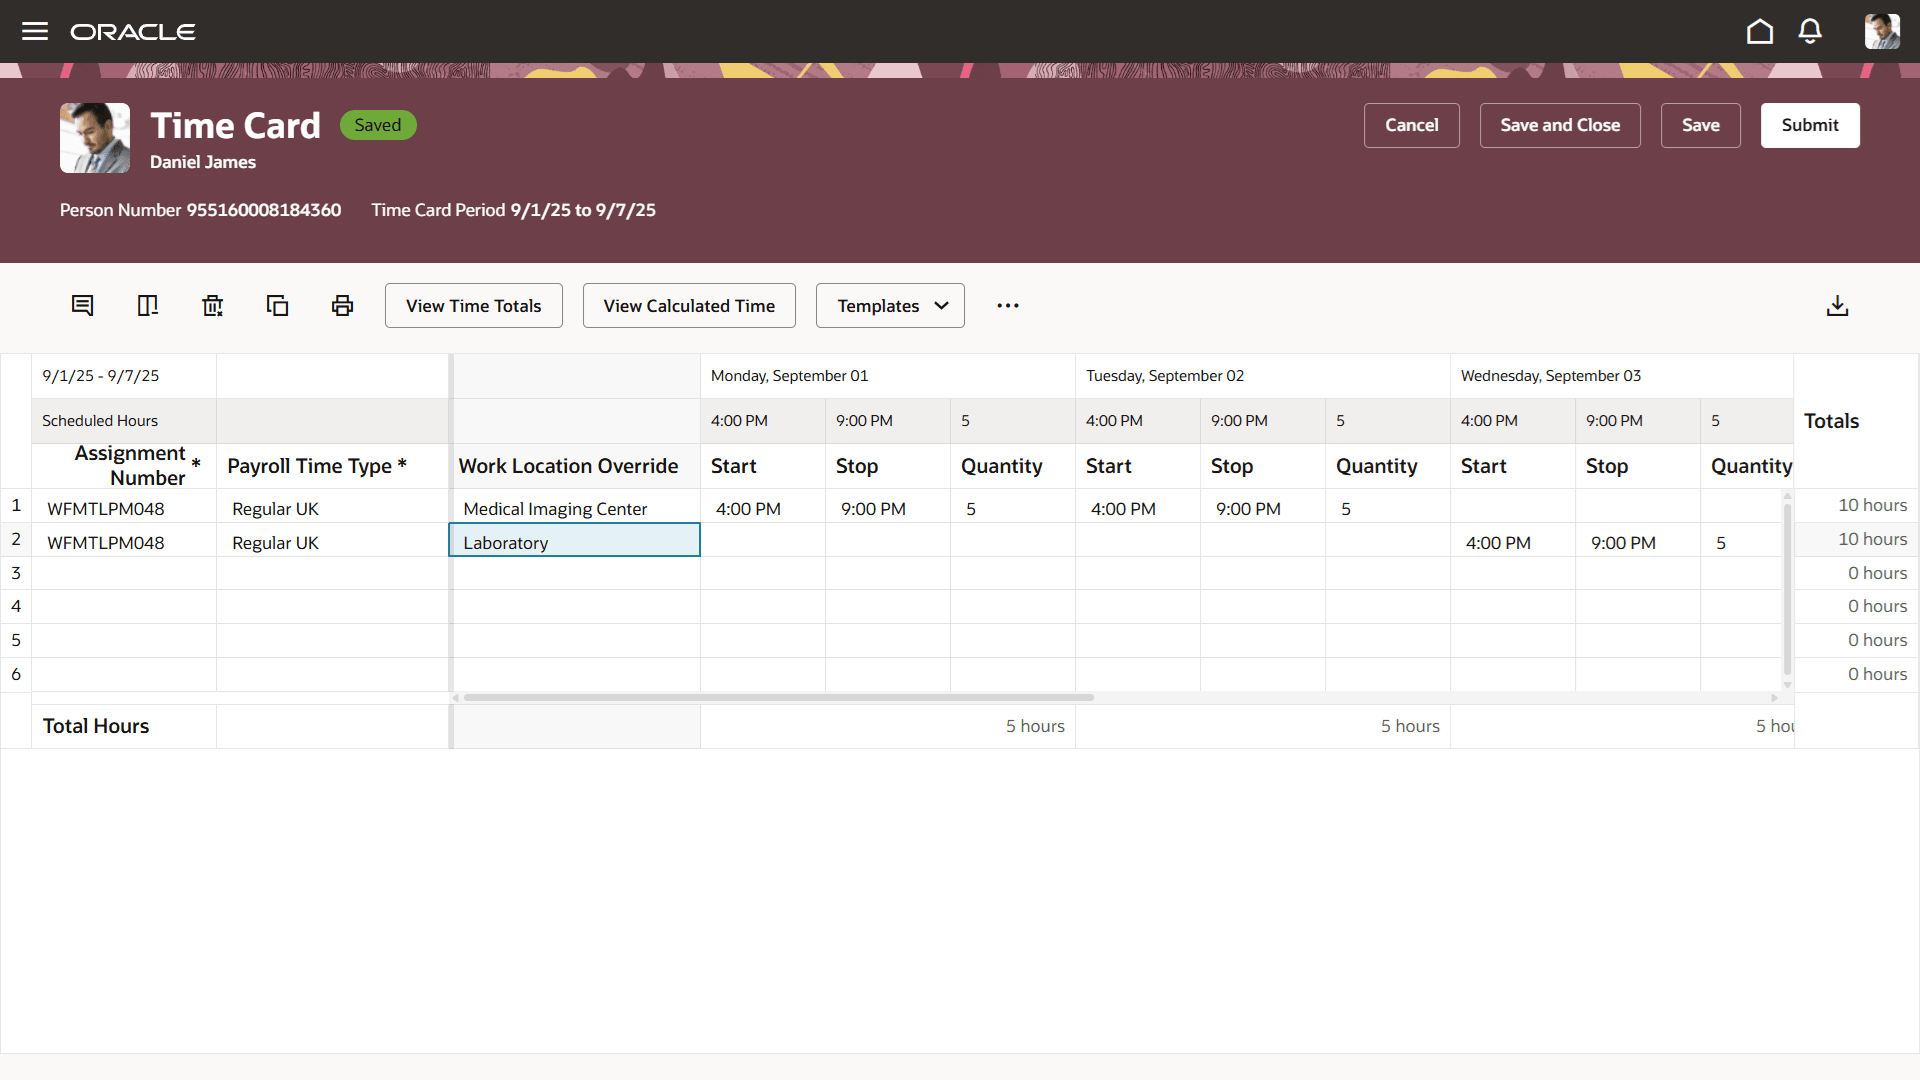Click the download timecard icon
Screen dimensions: 1920x1080
point(1838,305)
